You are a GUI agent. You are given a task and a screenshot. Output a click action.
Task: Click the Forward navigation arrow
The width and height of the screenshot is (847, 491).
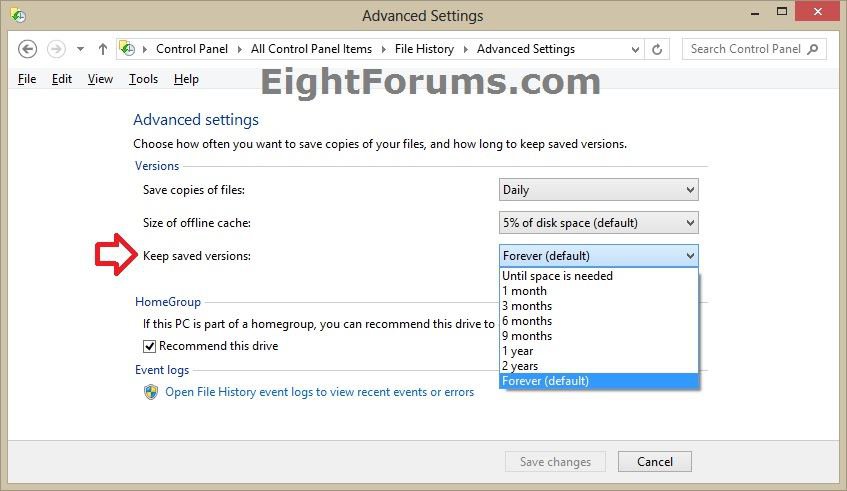click(56, 49)
